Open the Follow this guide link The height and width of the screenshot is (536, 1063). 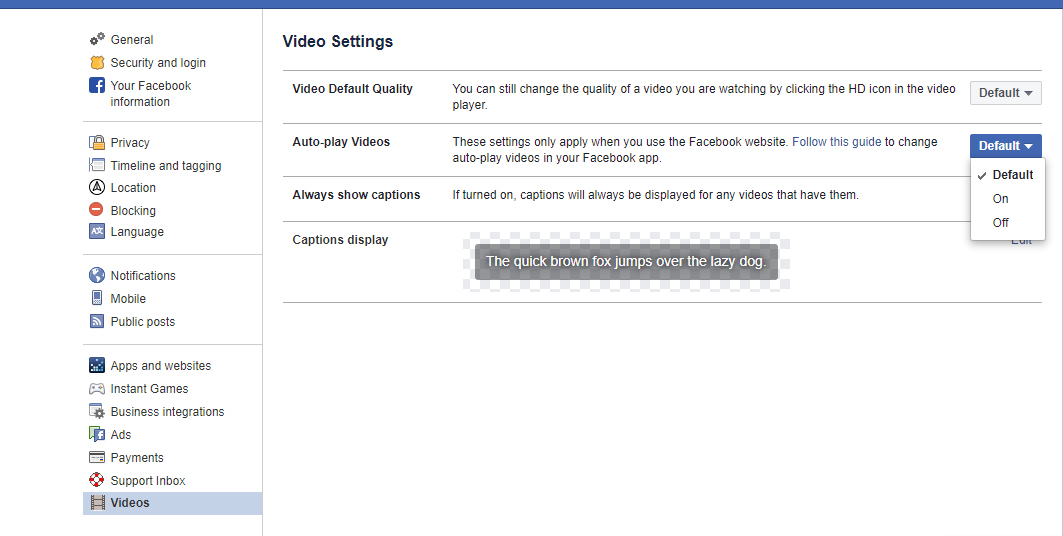pyautogui.click(x=837, y=142)
